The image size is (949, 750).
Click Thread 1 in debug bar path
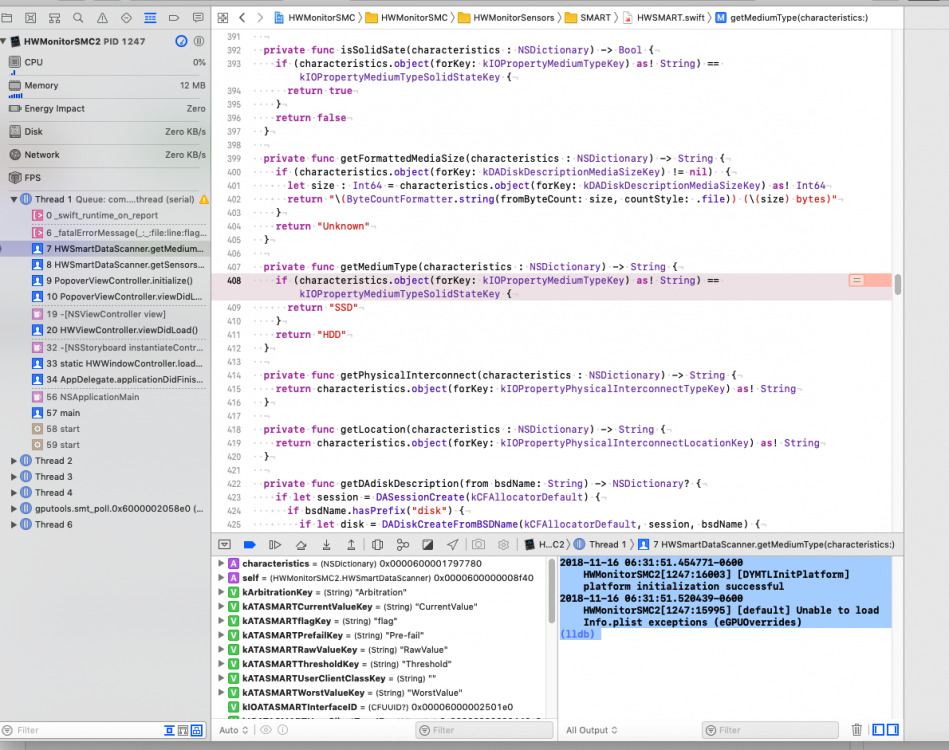(600, 544)
